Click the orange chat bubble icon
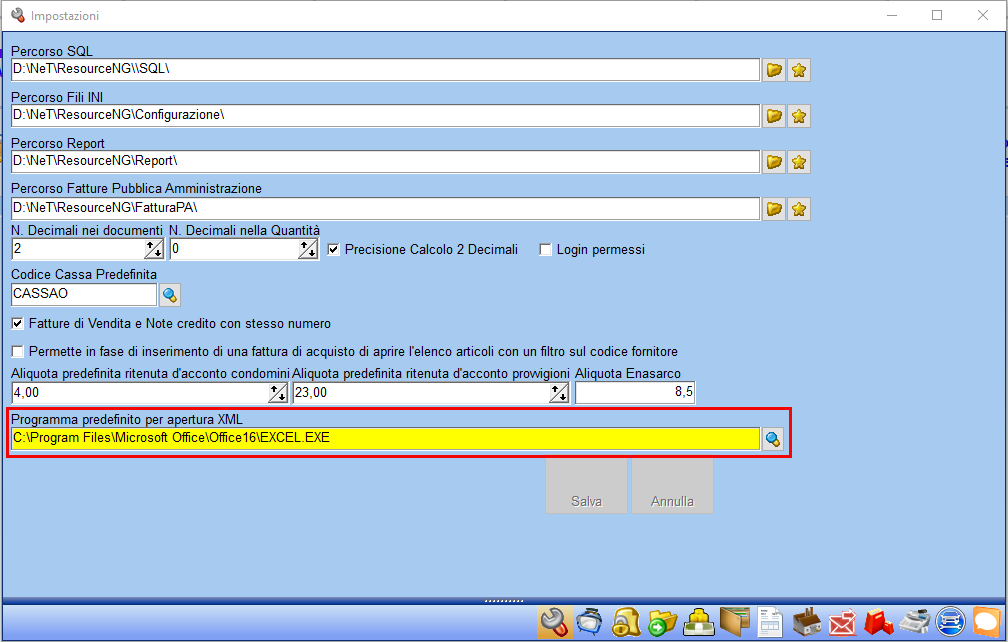 987,622
